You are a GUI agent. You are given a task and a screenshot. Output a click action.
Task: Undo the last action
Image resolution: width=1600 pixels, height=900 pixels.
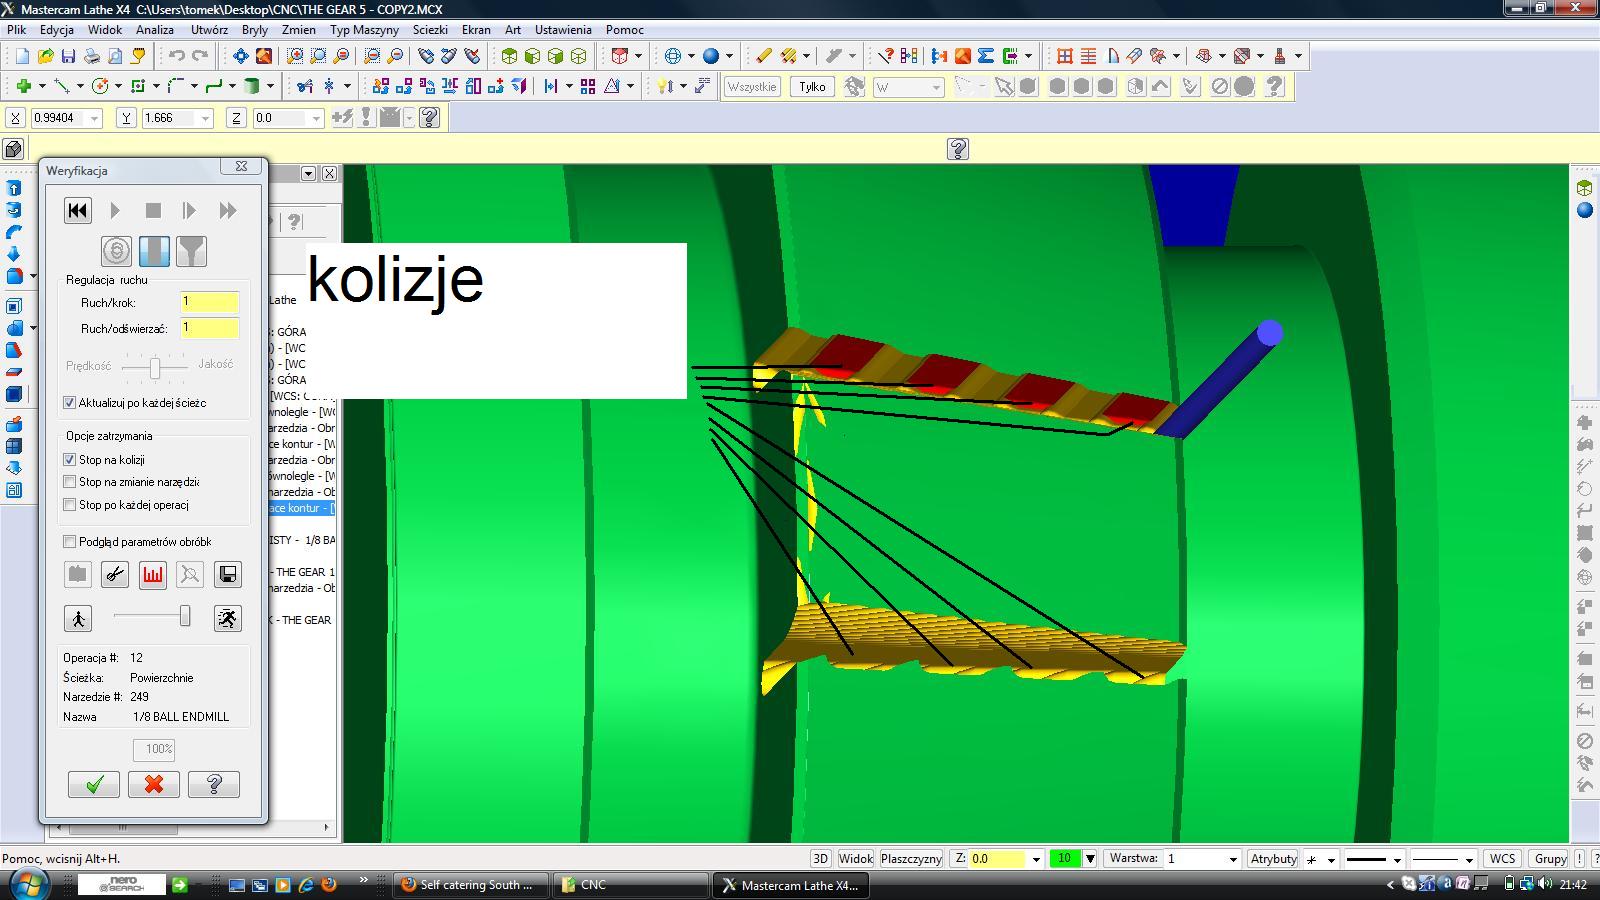tap(177, 56)
